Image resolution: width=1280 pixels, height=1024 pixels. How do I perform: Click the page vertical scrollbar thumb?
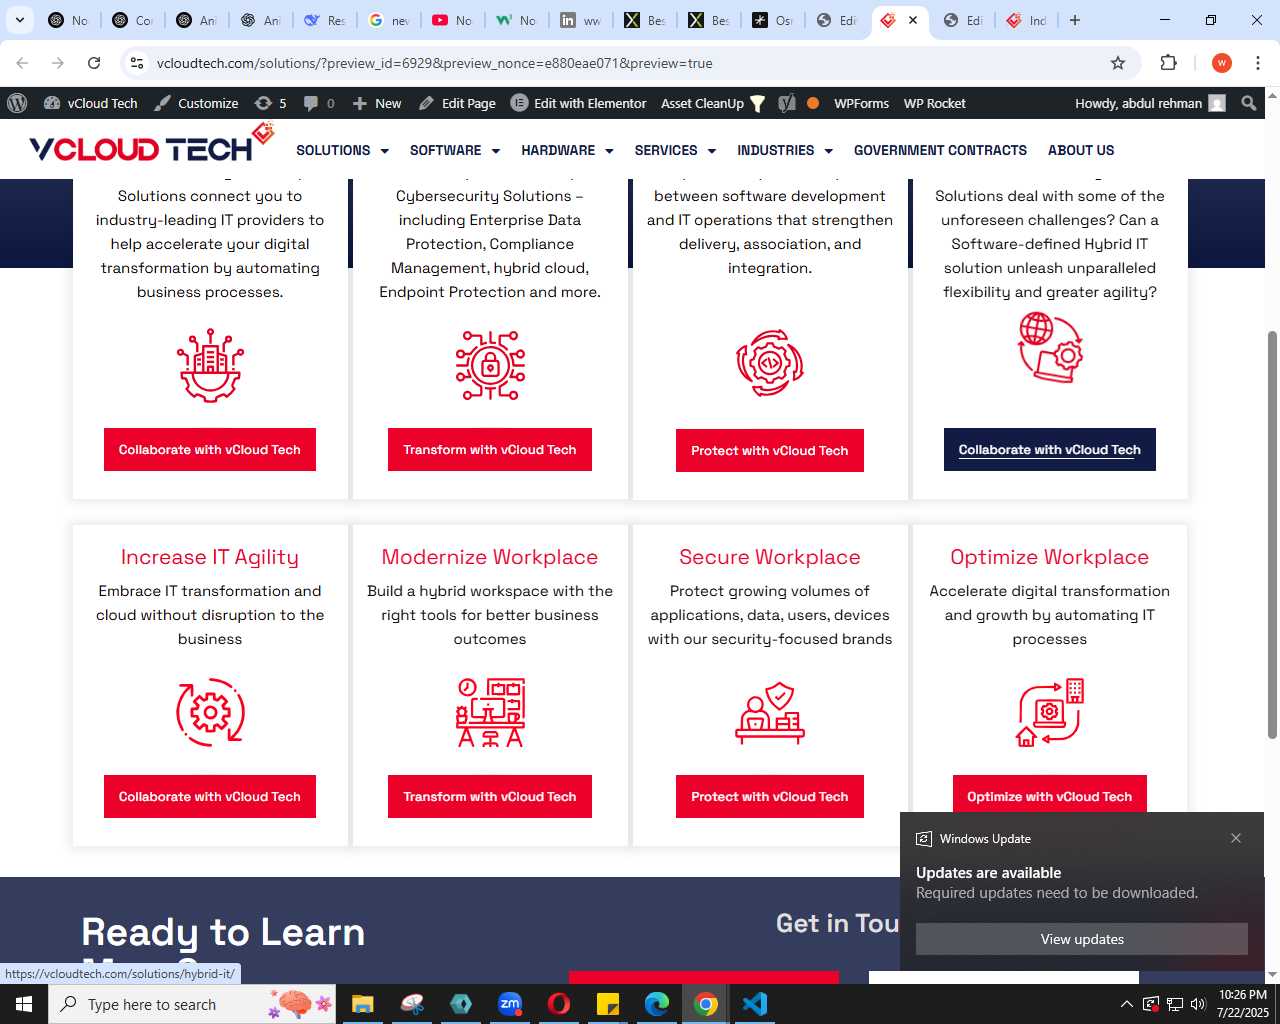pyautogui.click(x=1272, y=535)
